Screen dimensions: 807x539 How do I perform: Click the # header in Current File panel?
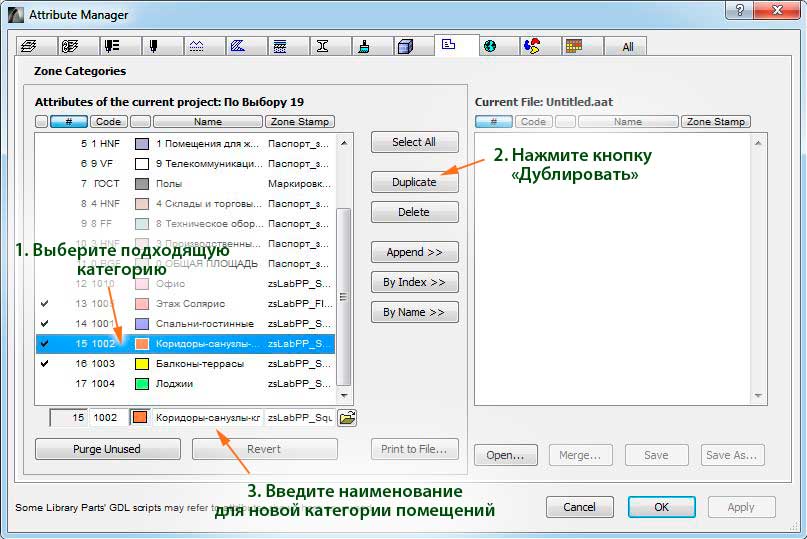coord(494,121)
